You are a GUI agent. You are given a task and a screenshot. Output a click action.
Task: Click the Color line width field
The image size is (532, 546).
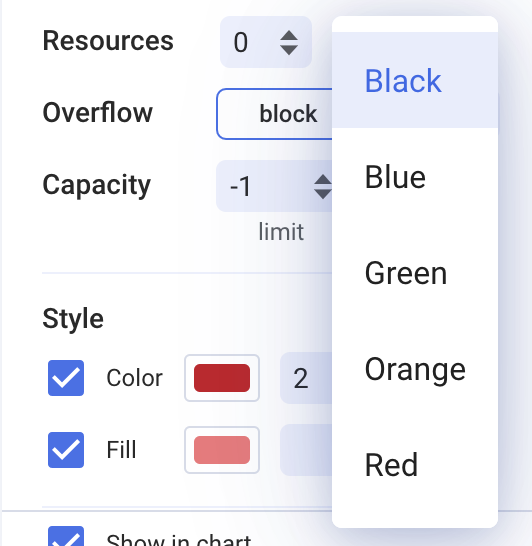306,378
